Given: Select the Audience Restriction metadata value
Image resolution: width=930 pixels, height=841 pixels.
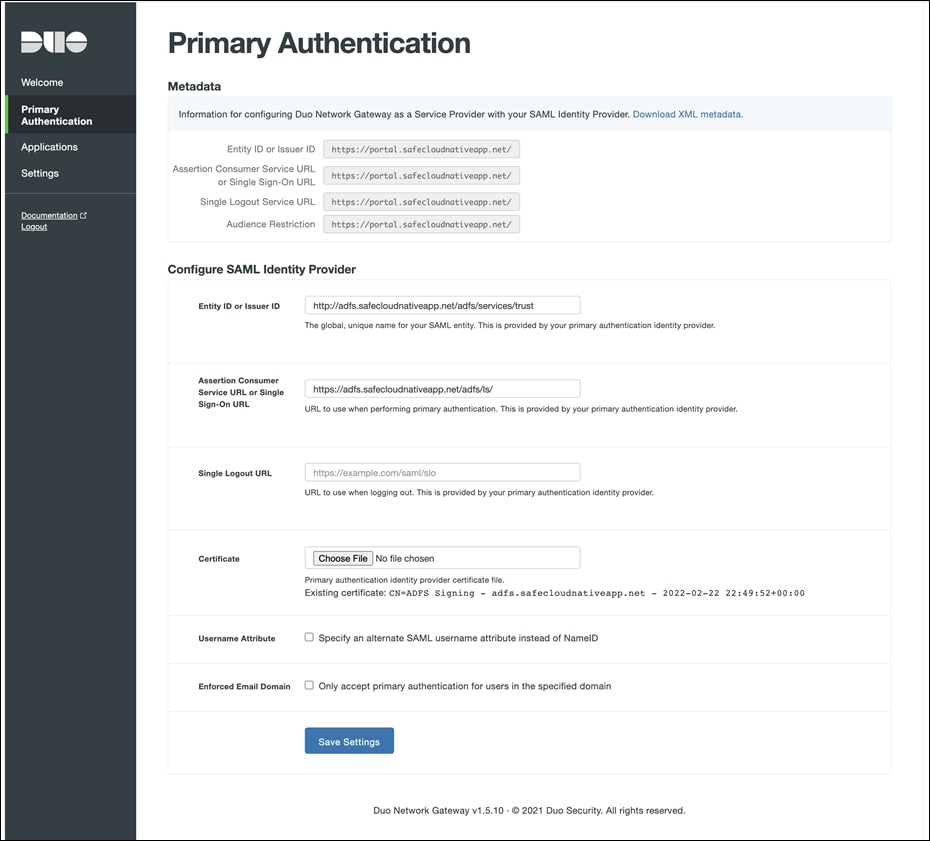Looking at the screenshot, I should [421, 224].
